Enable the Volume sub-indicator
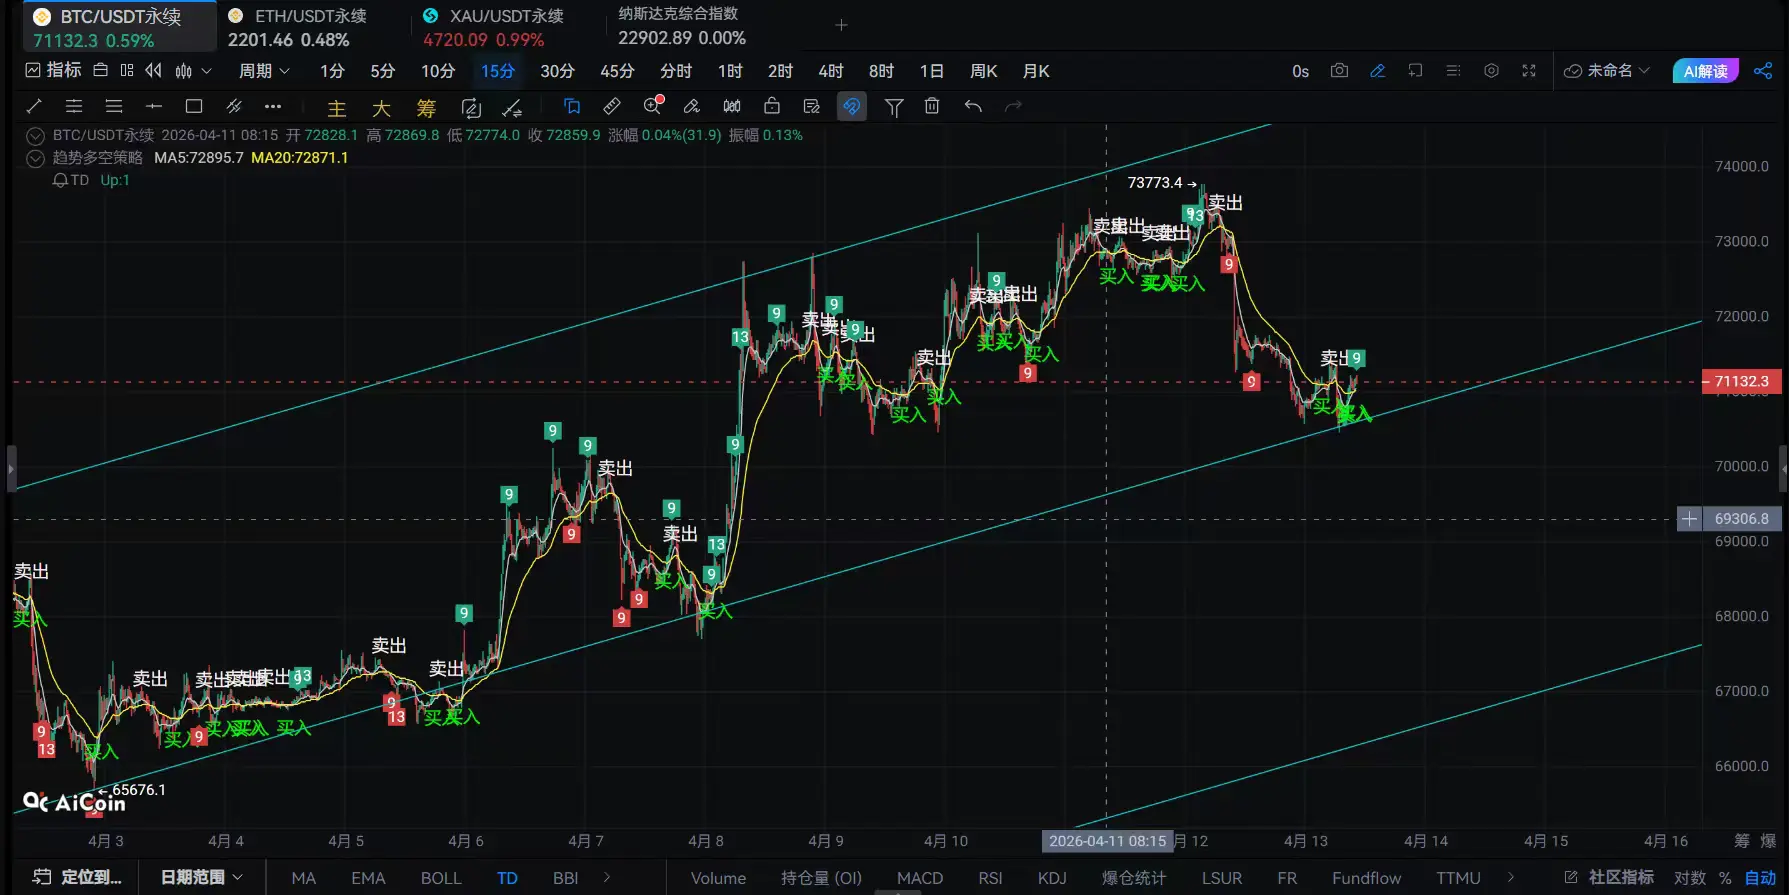This screenshot has height=895, width=1789. tap(718, 878)
